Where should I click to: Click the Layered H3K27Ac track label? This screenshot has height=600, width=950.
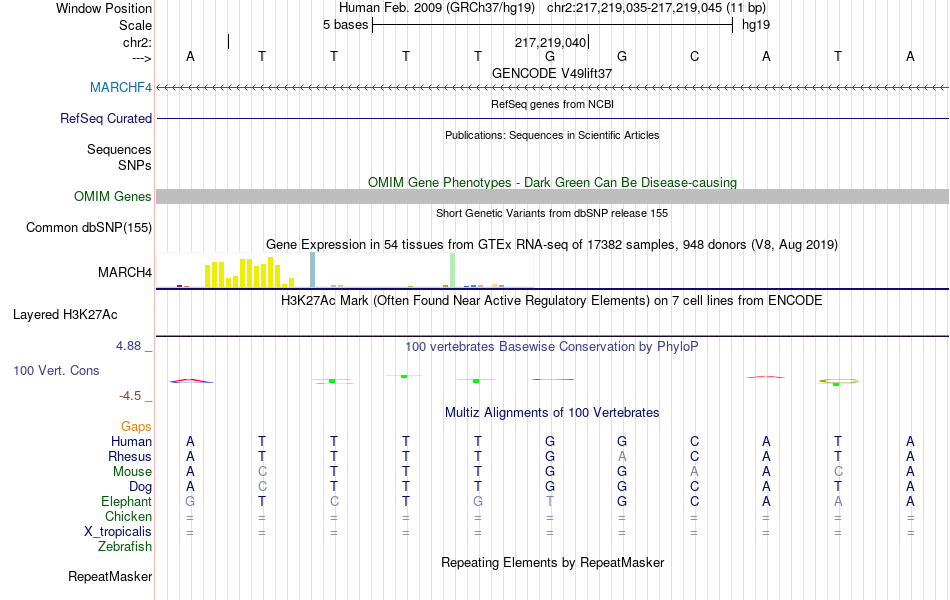[x=65, y=314]
